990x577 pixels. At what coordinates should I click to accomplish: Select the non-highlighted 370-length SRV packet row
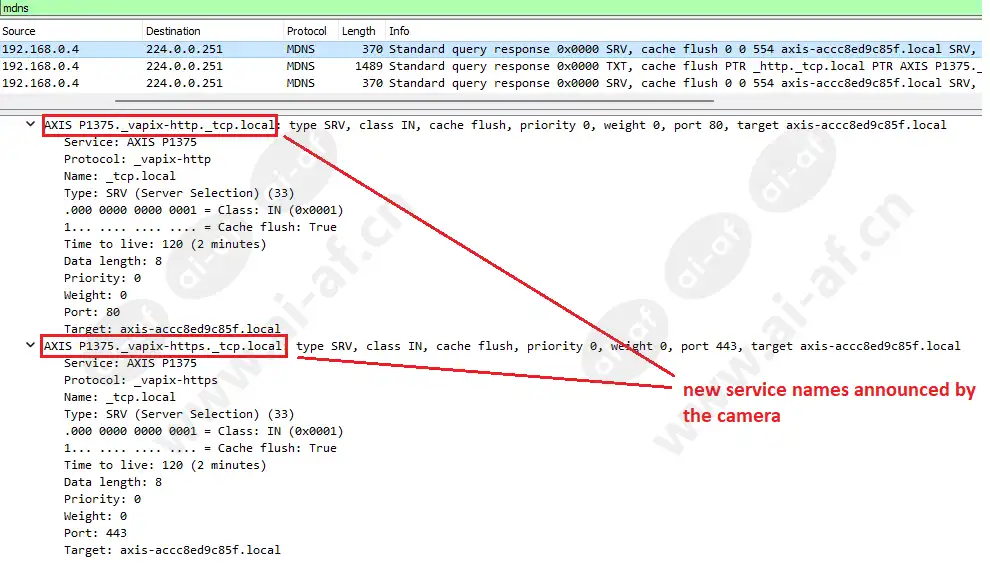click(x=491, y=83)
